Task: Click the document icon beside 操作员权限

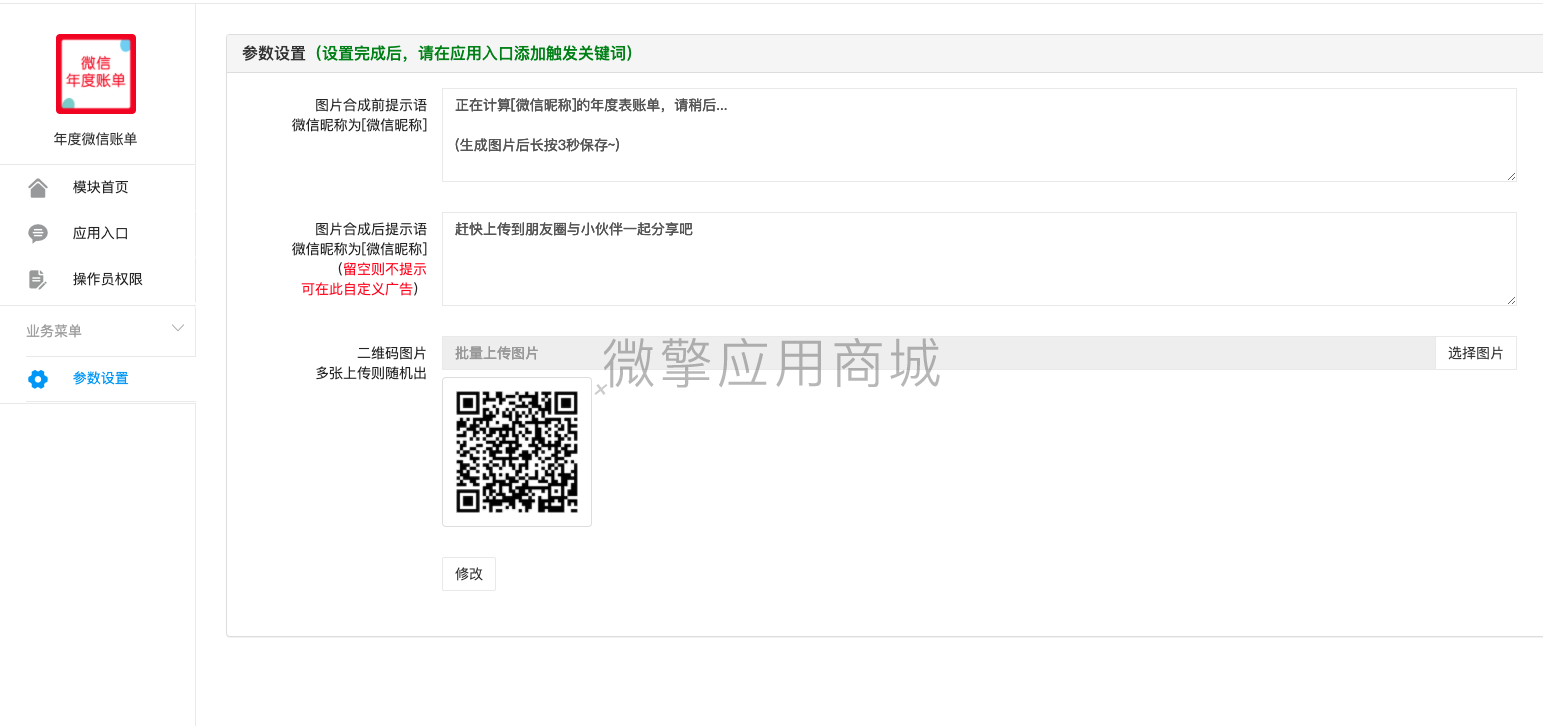Action: tap(38, 280)
